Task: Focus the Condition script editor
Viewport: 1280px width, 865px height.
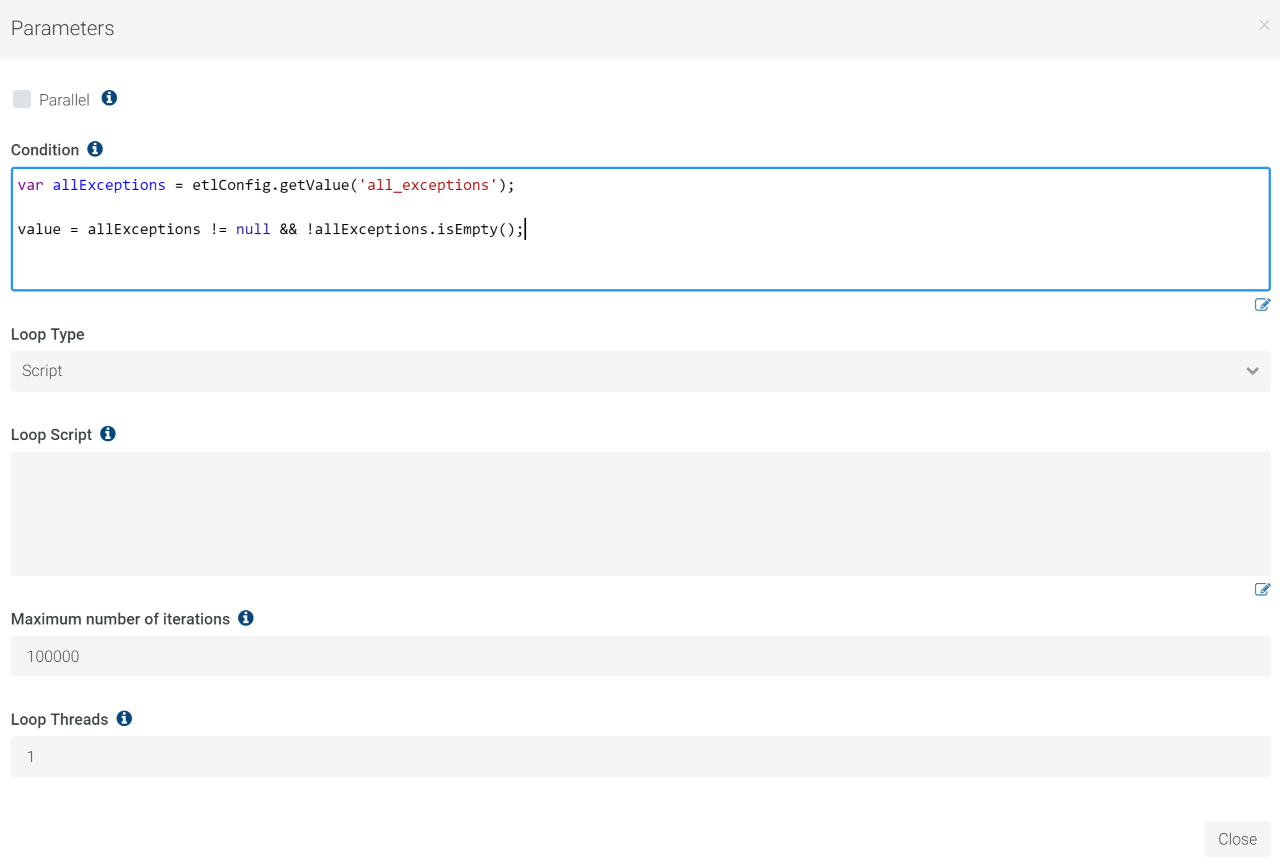Action: pyautogui.click(x=640, y=265)
